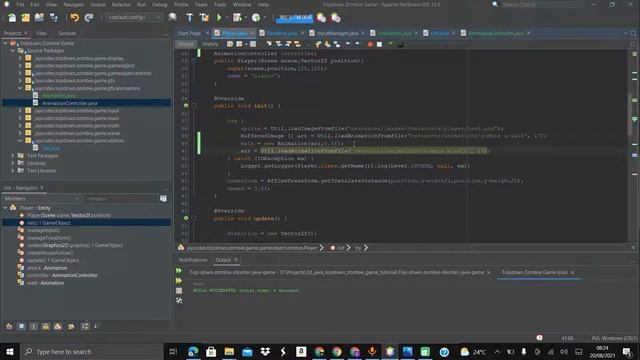
Task: Open the Debug menu
Action: tap(160, 4)
